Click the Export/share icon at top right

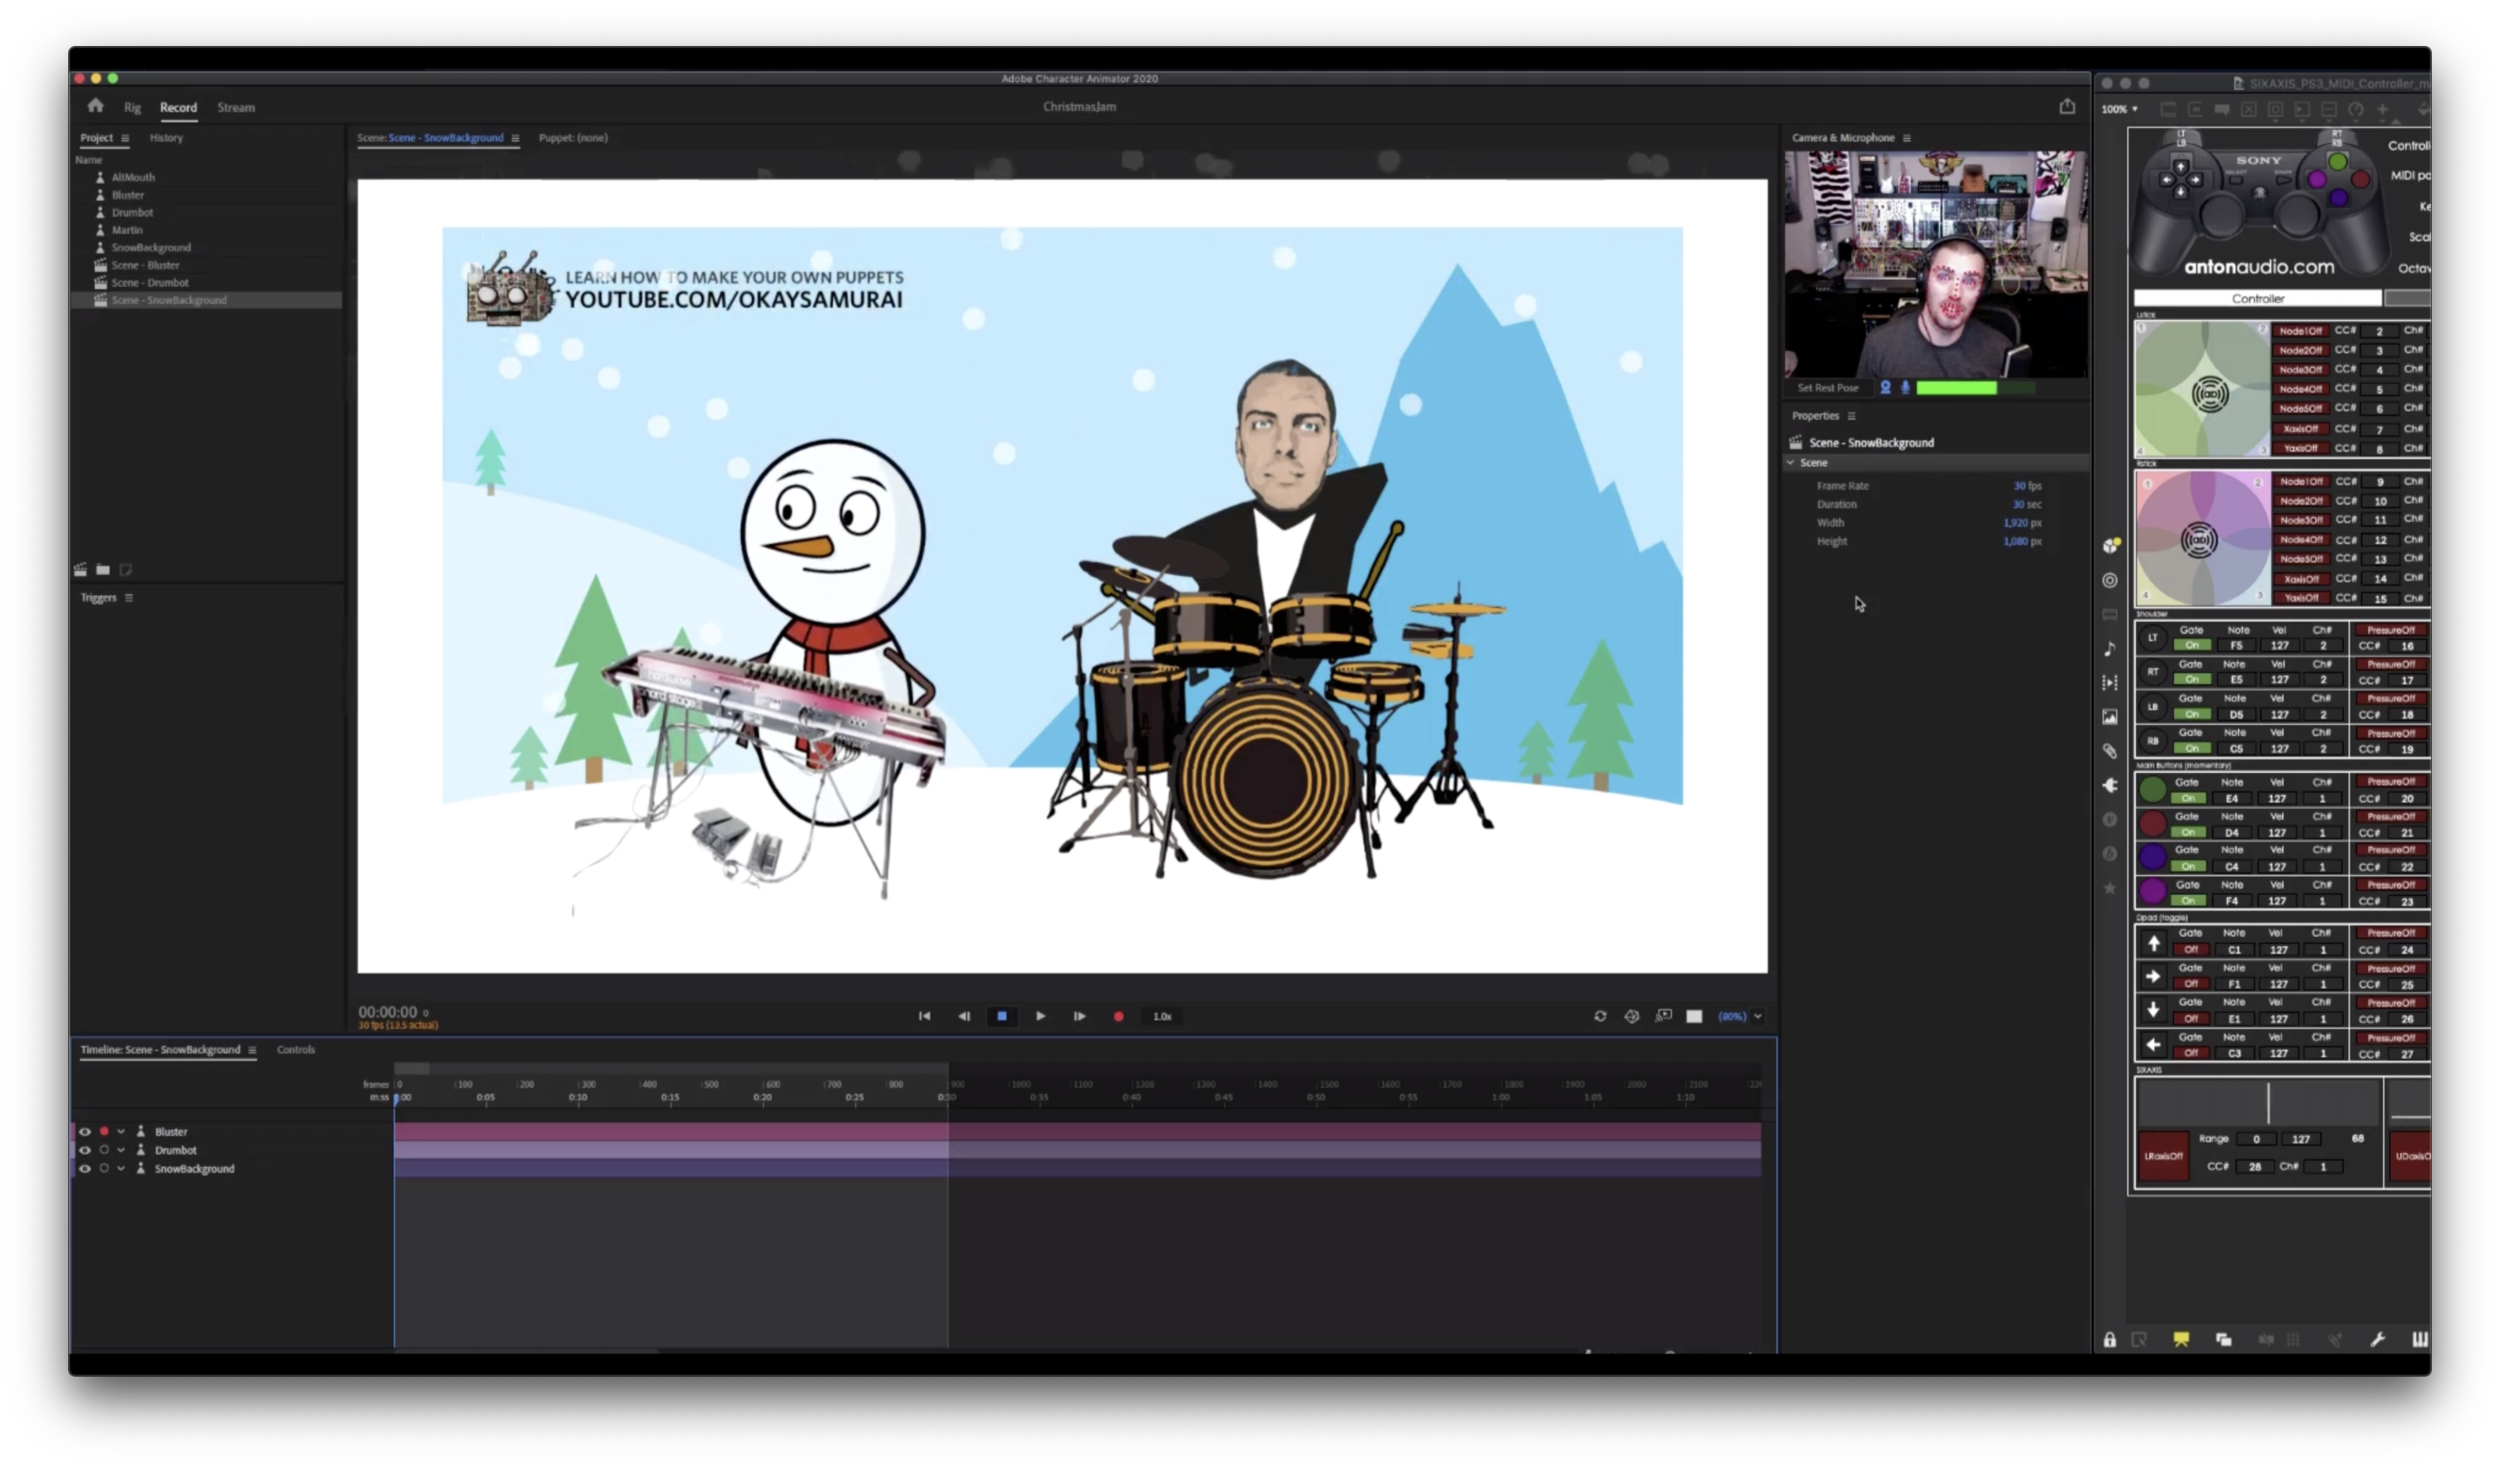[2067, 107]
